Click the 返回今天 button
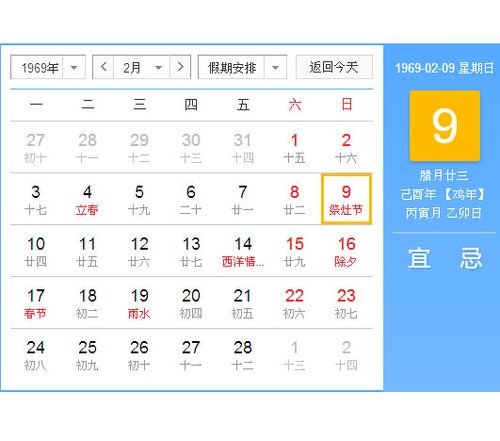The height and width of the screenshot is (441, 500). 334,67
